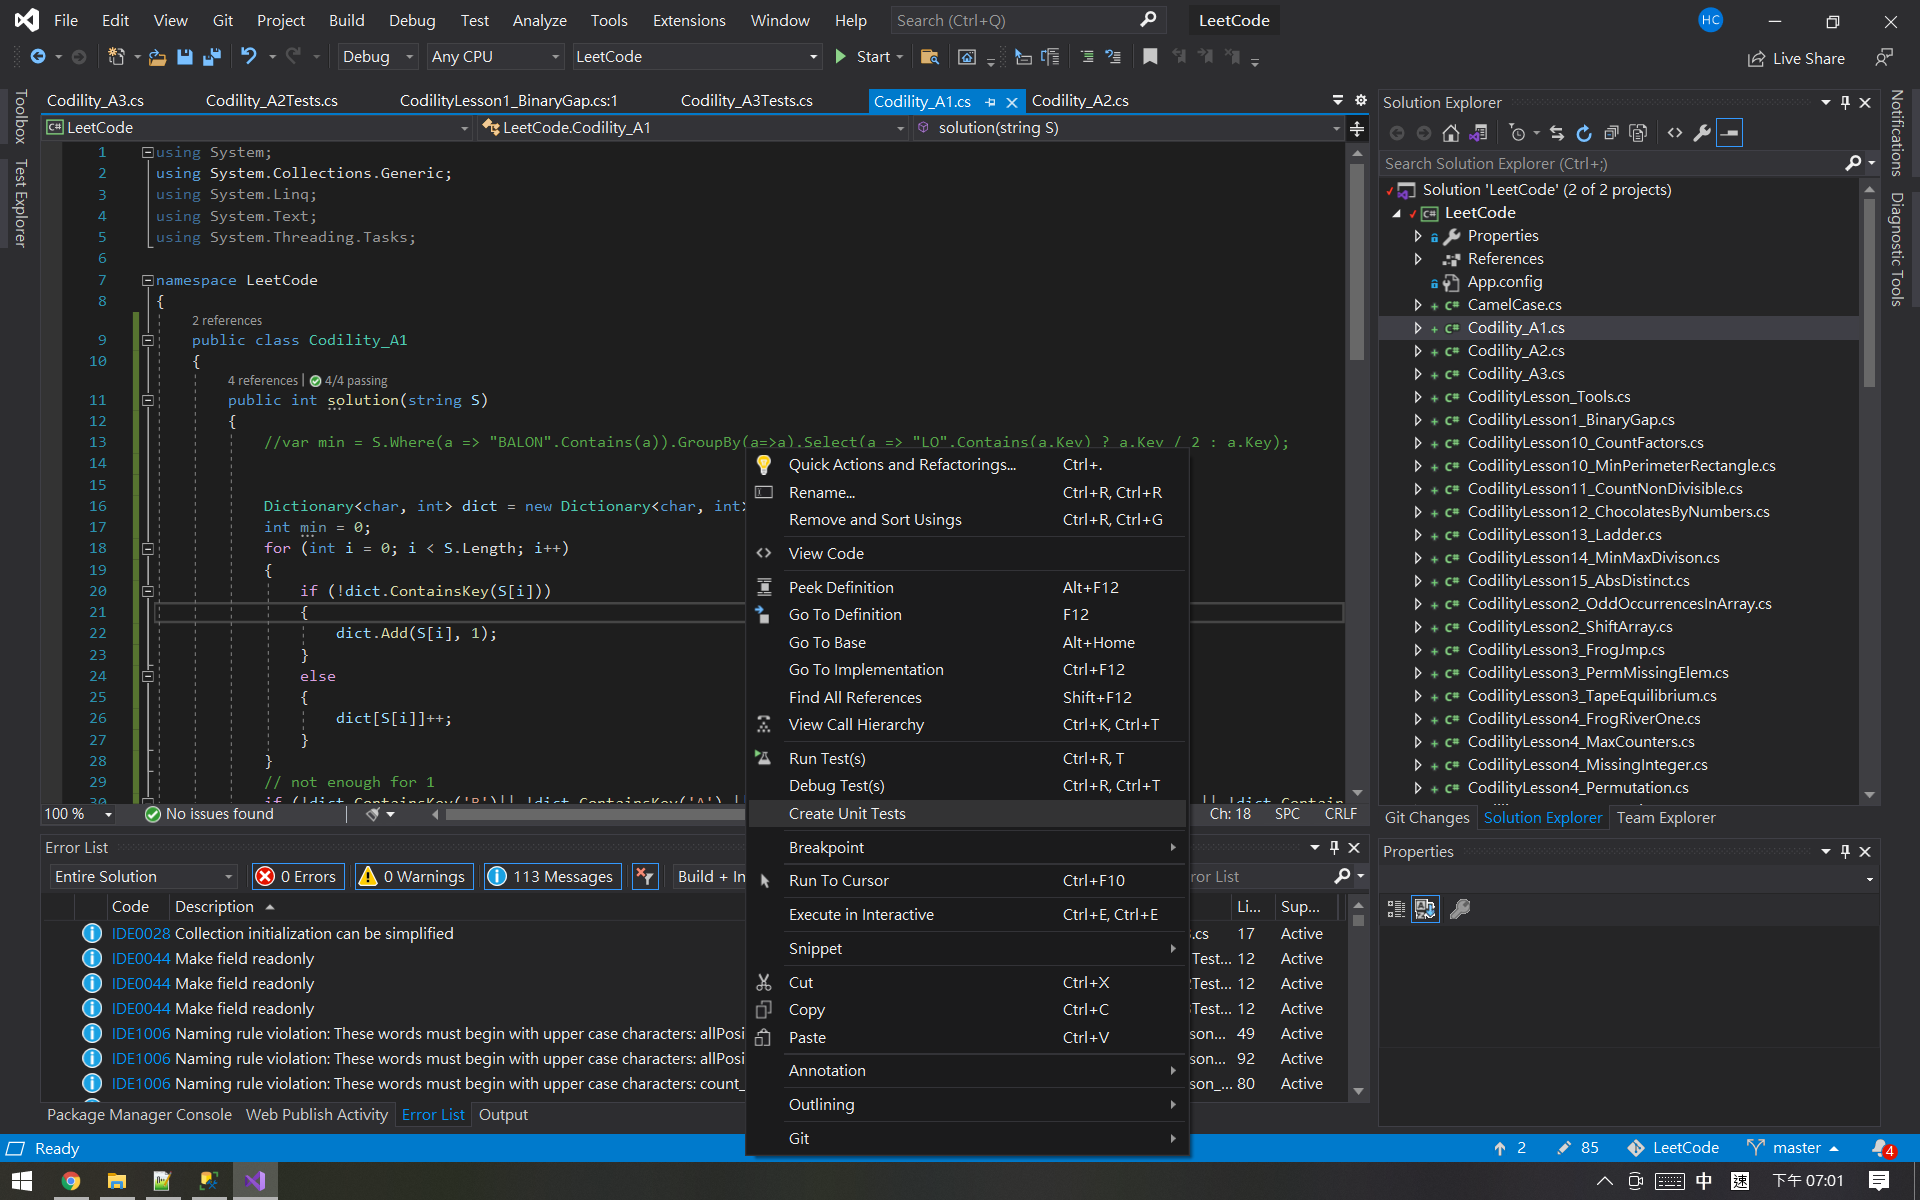
Task: Click the Find in Files toolbar icon
Action: tap(929, 57)
